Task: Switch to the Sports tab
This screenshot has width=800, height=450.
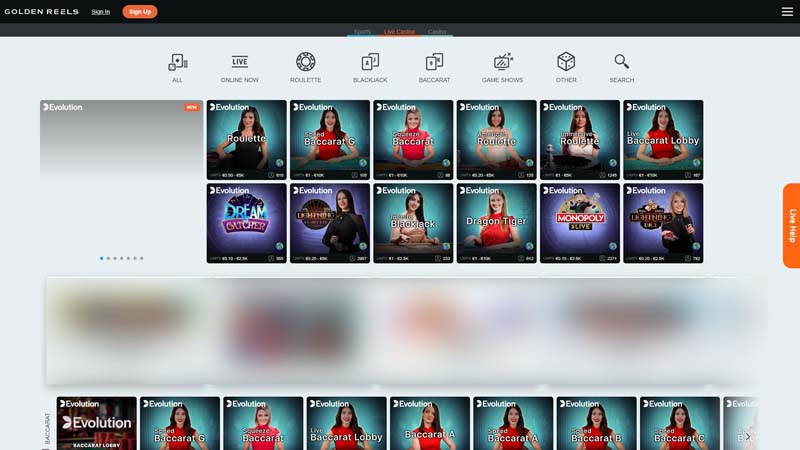Action: coord(362,32)
